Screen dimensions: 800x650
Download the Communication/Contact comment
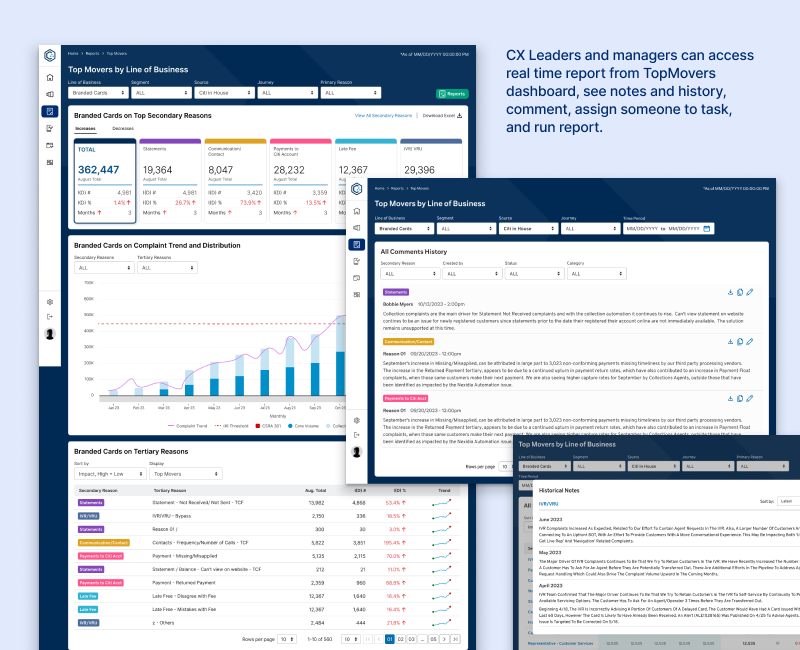point(730,342)
